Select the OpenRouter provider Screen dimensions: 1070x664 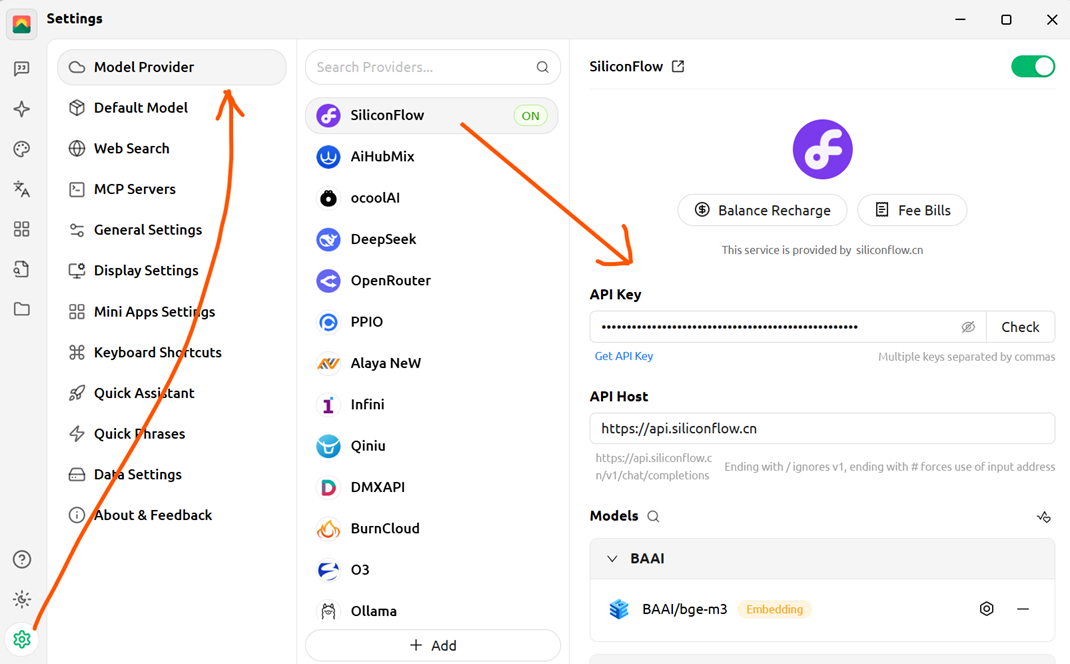tap(432, 280)
